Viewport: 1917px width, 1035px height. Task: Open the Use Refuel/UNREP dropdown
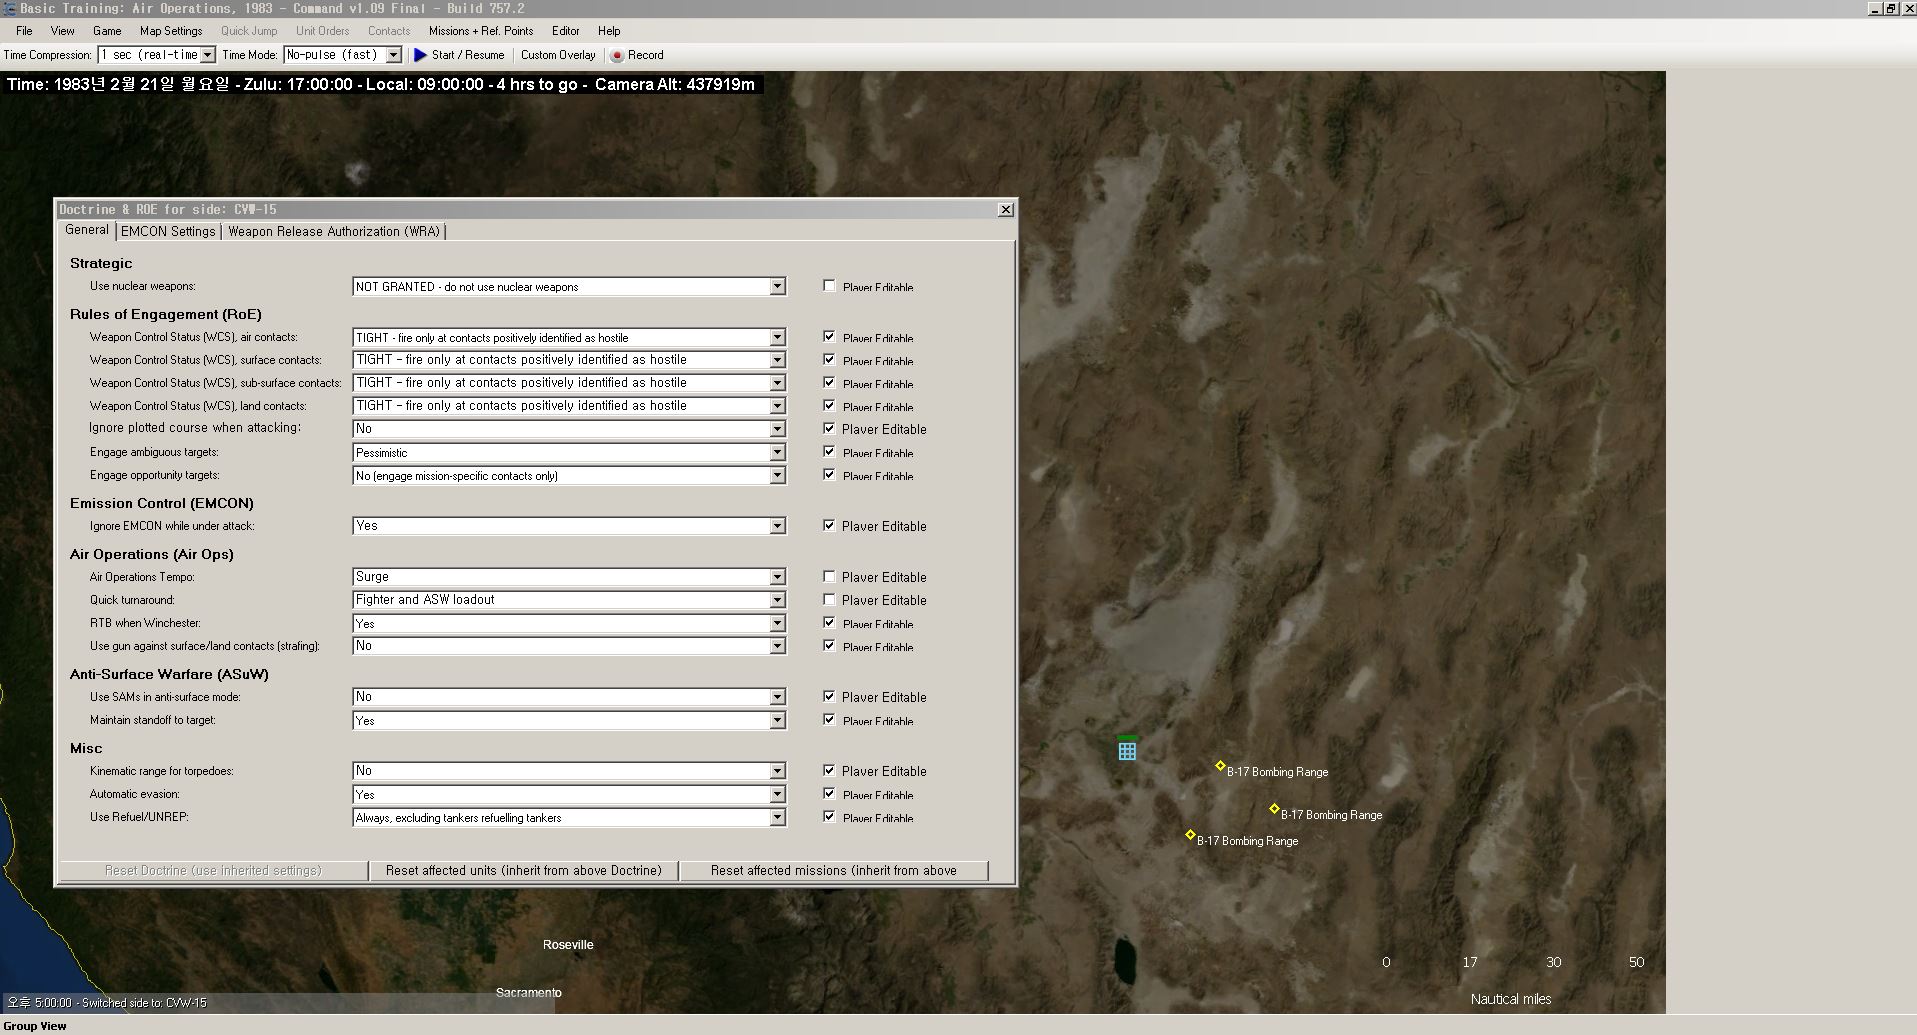777,818
